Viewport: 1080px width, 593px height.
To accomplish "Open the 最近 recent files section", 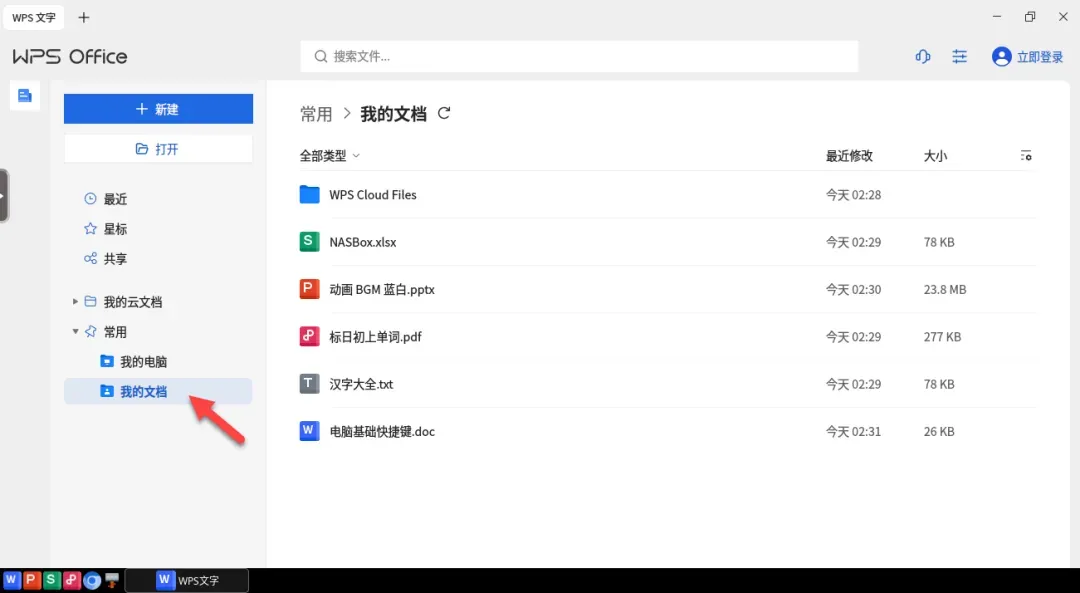I will coord(105,199).
